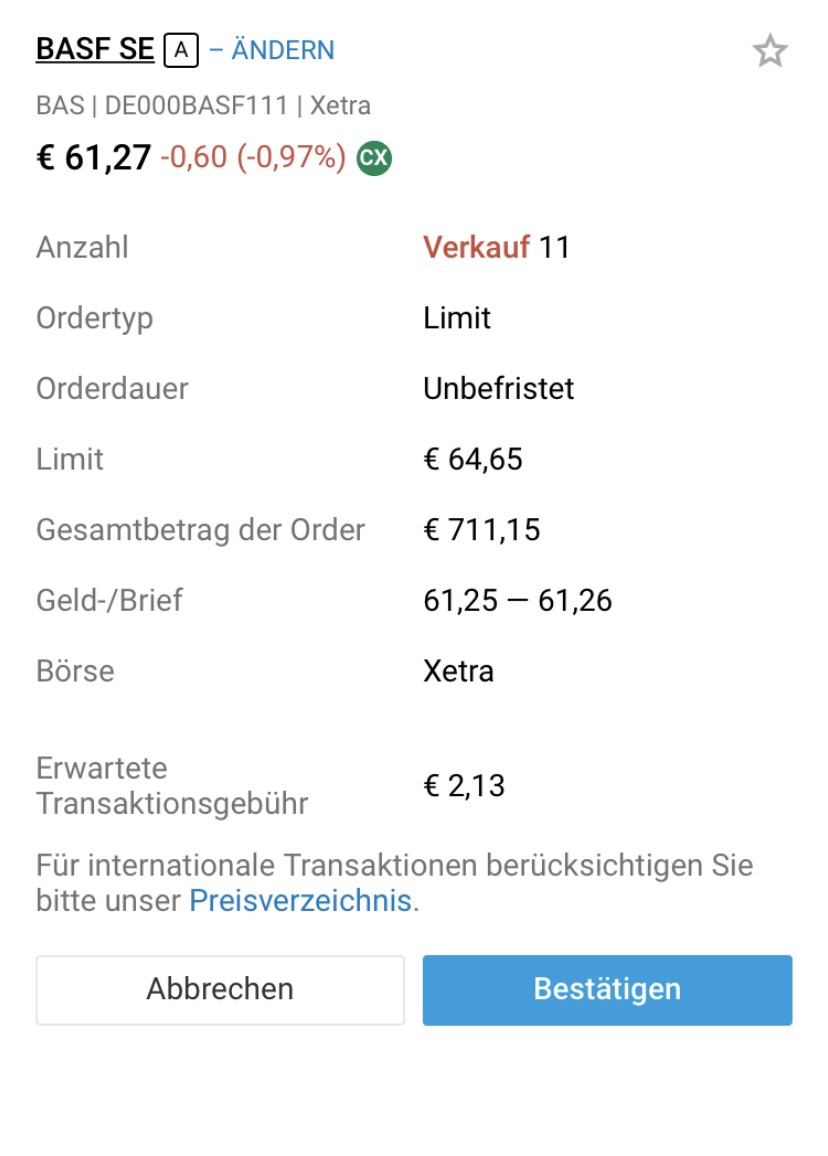Image resolution: width=828 pixels, height=1156 pixels.
Task: Click the limit price € 64,65
Action: pos(473,459)
